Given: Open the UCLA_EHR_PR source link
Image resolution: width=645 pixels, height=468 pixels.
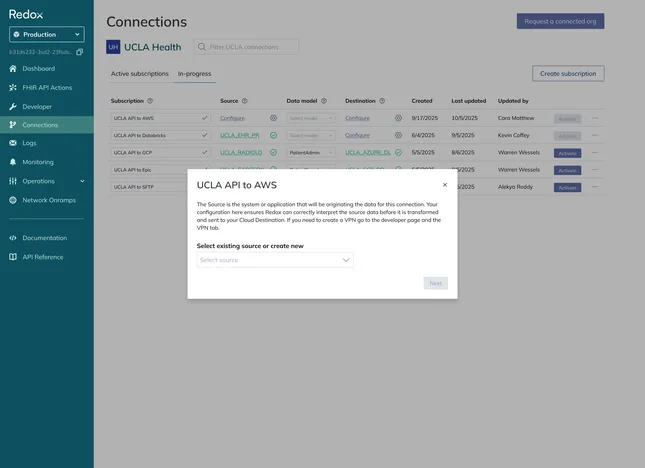Looking at the screenshot, I should (x=240, y=135).
